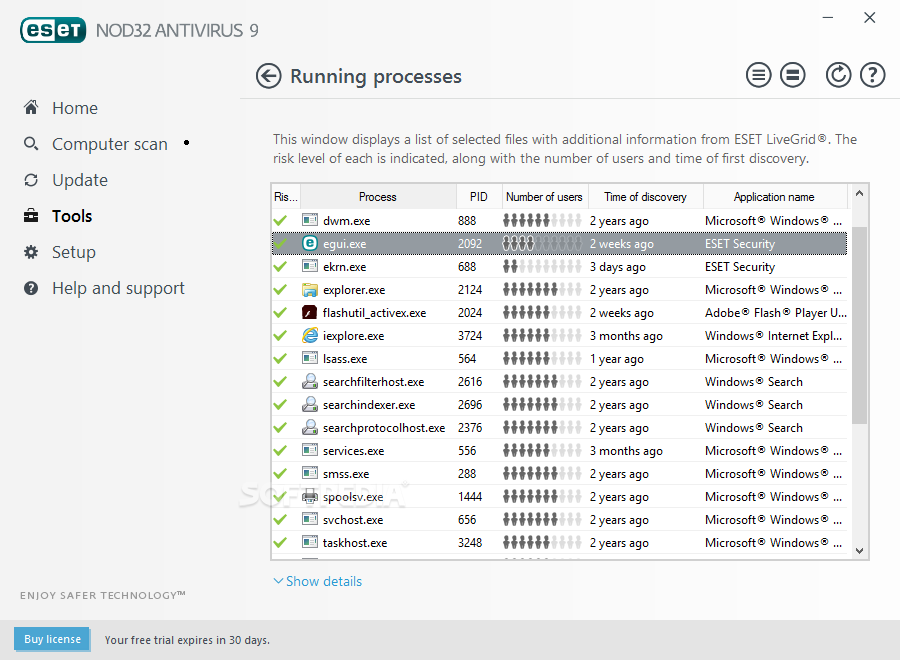Screen dimensions: 900x660
Task: Click the Help and support question icon
Action: click(x=31, y=288)
